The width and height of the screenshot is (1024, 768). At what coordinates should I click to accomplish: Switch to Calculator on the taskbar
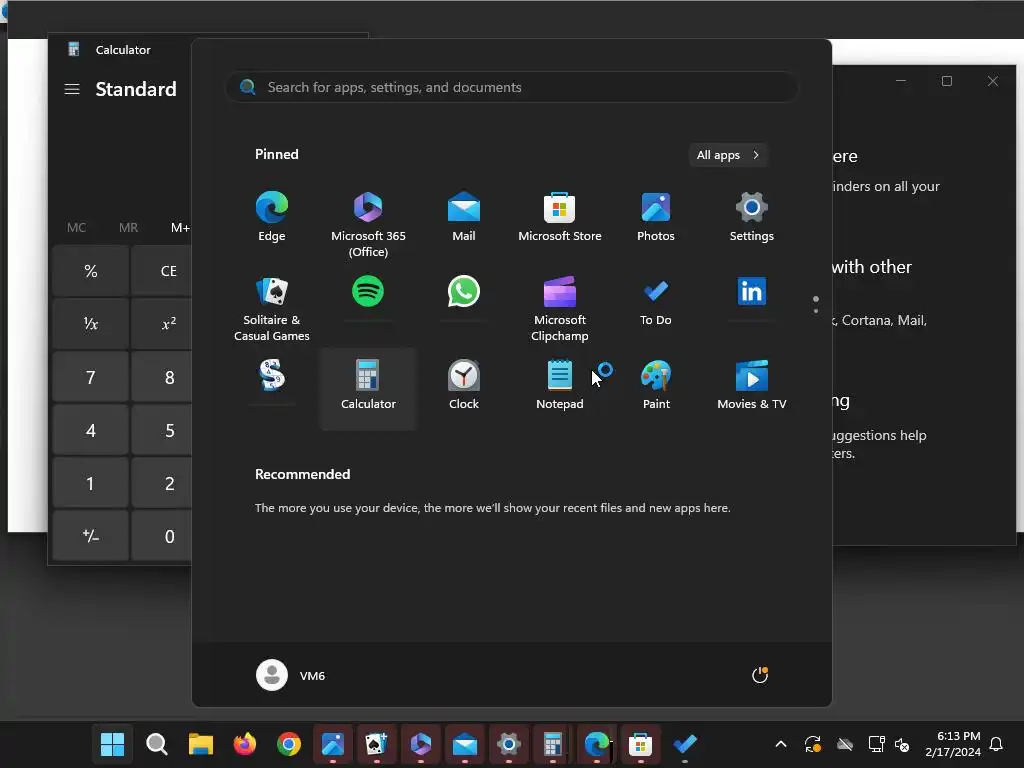point(552,744)
